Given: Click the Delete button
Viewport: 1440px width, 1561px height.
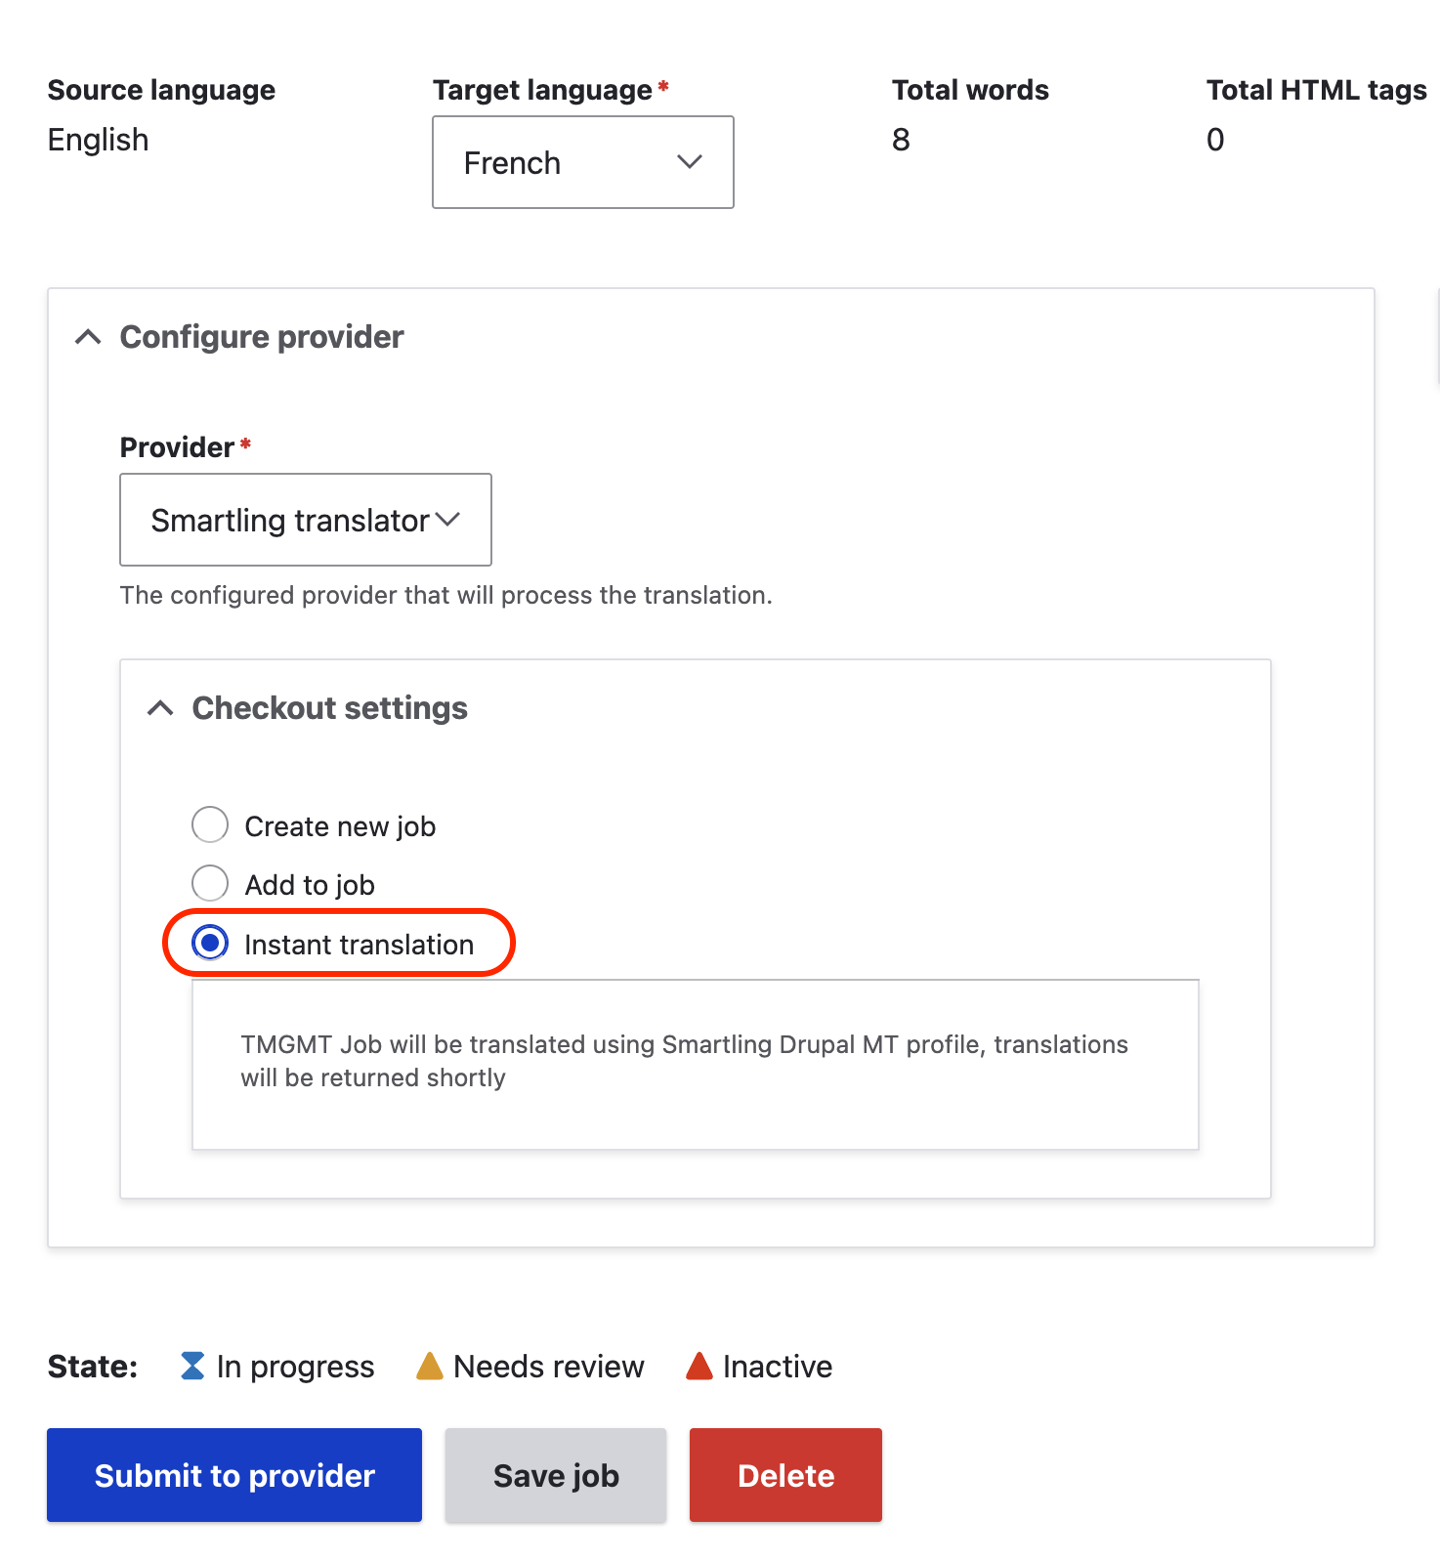Looking at the screenshot, I should (784, 1474).
